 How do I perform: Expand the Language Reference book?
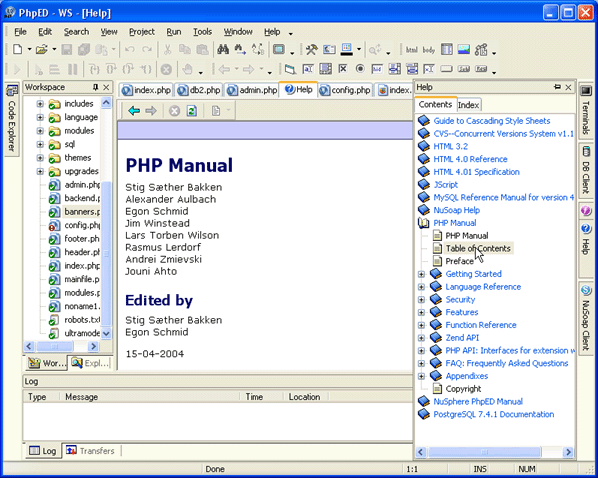coord(421,287)
